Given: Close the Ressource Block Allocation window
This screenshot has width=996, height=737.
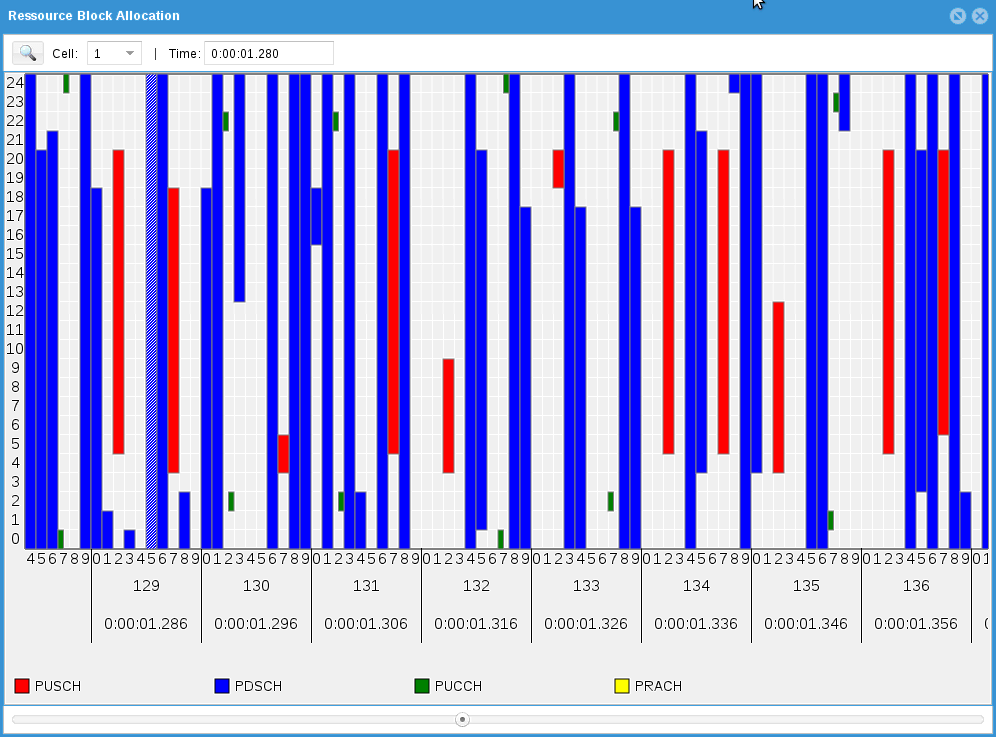Looking at the screenshot, I should pyautogui.click(x=979, y=16).
